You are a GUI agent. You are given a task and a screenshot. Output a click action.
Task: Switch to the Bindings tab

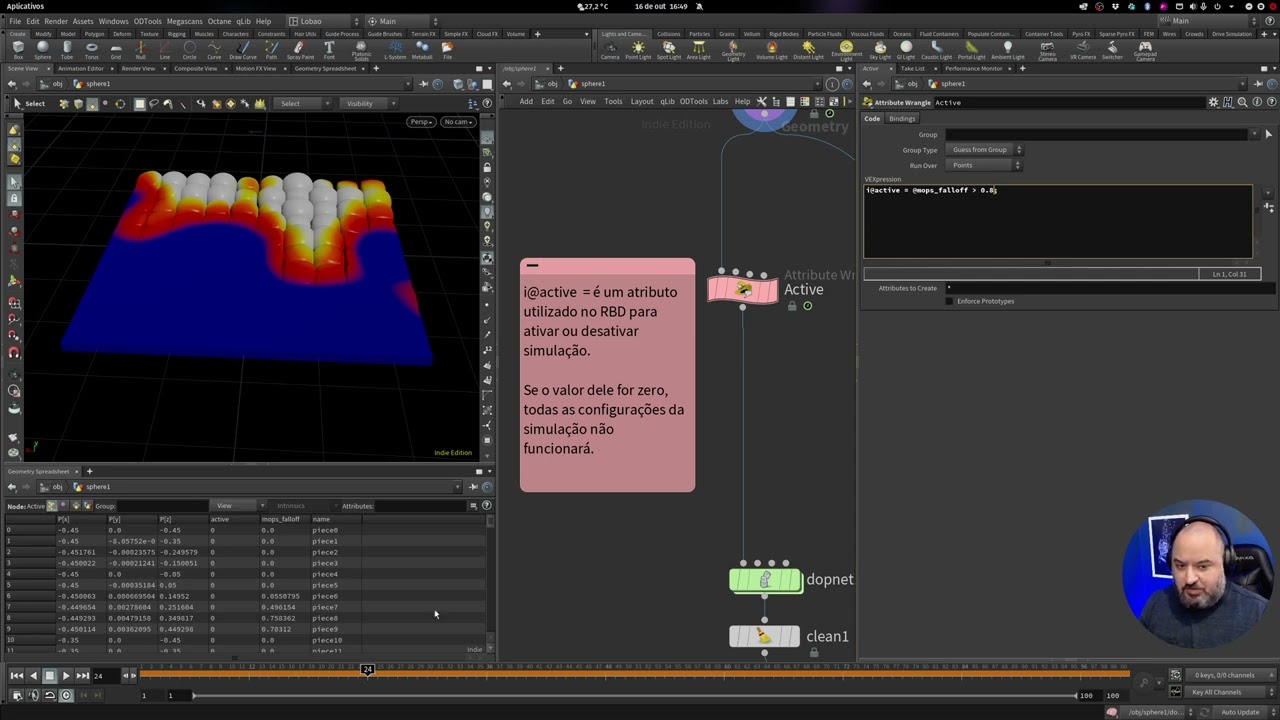902,119
